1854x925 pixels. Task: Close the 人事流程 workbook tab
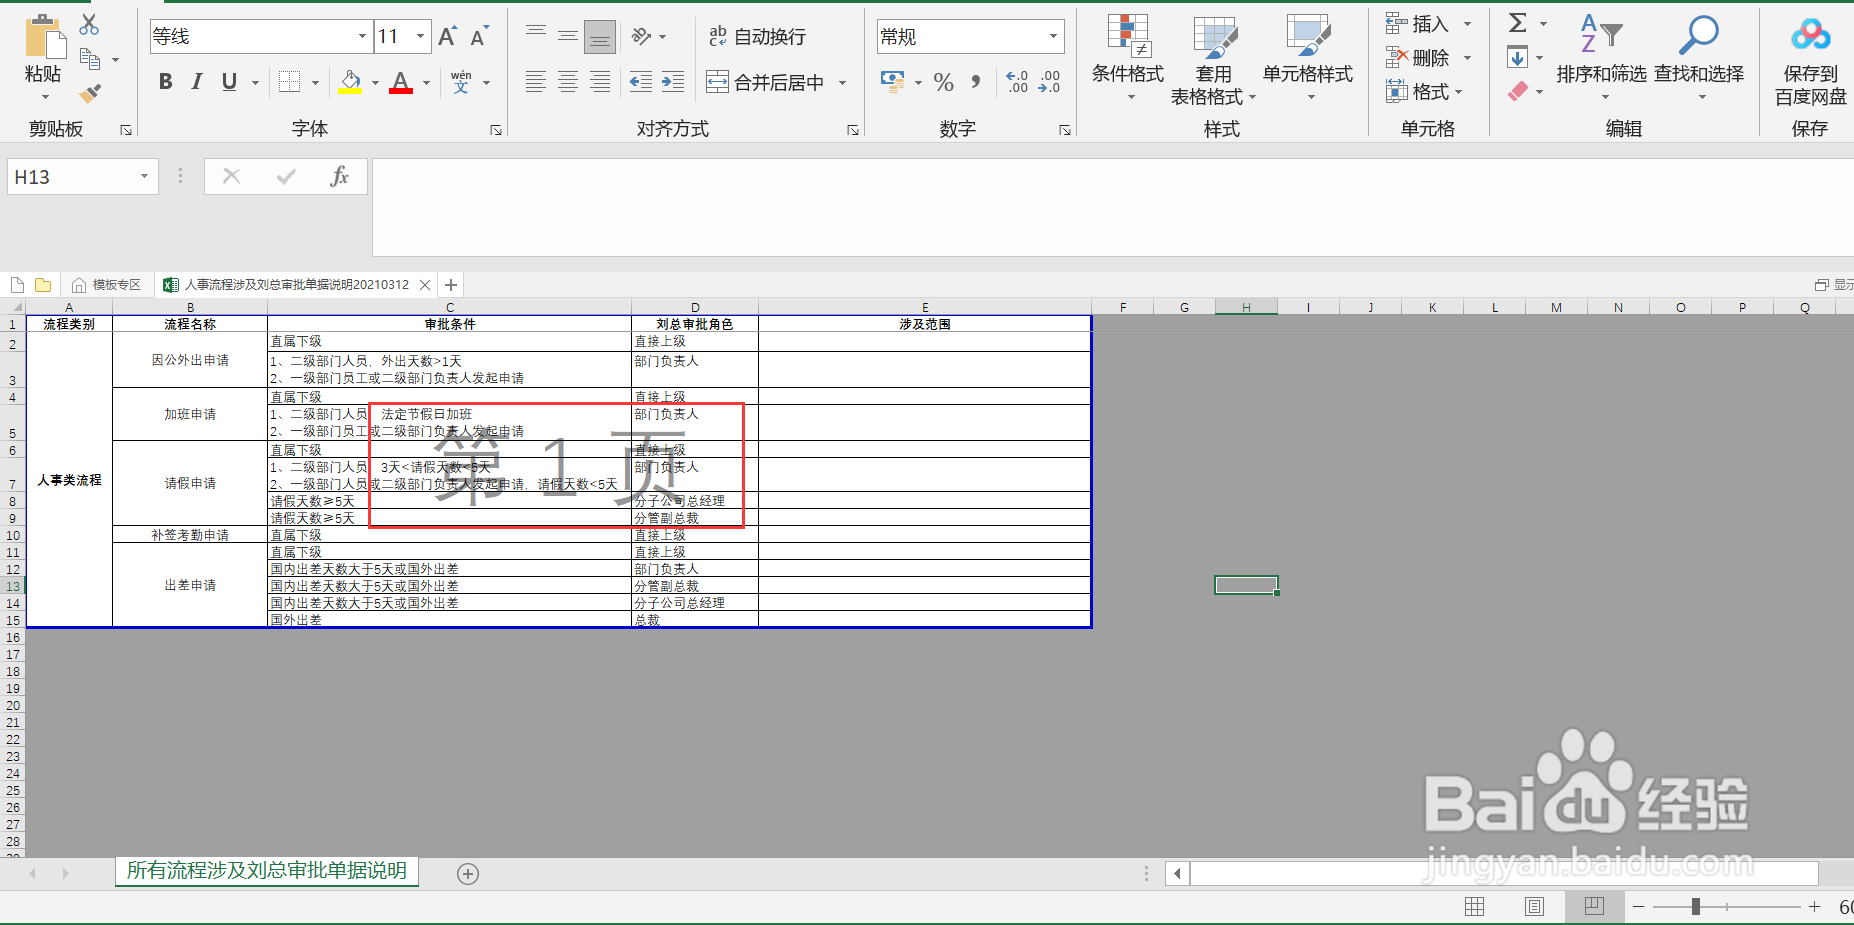point(425,285)
